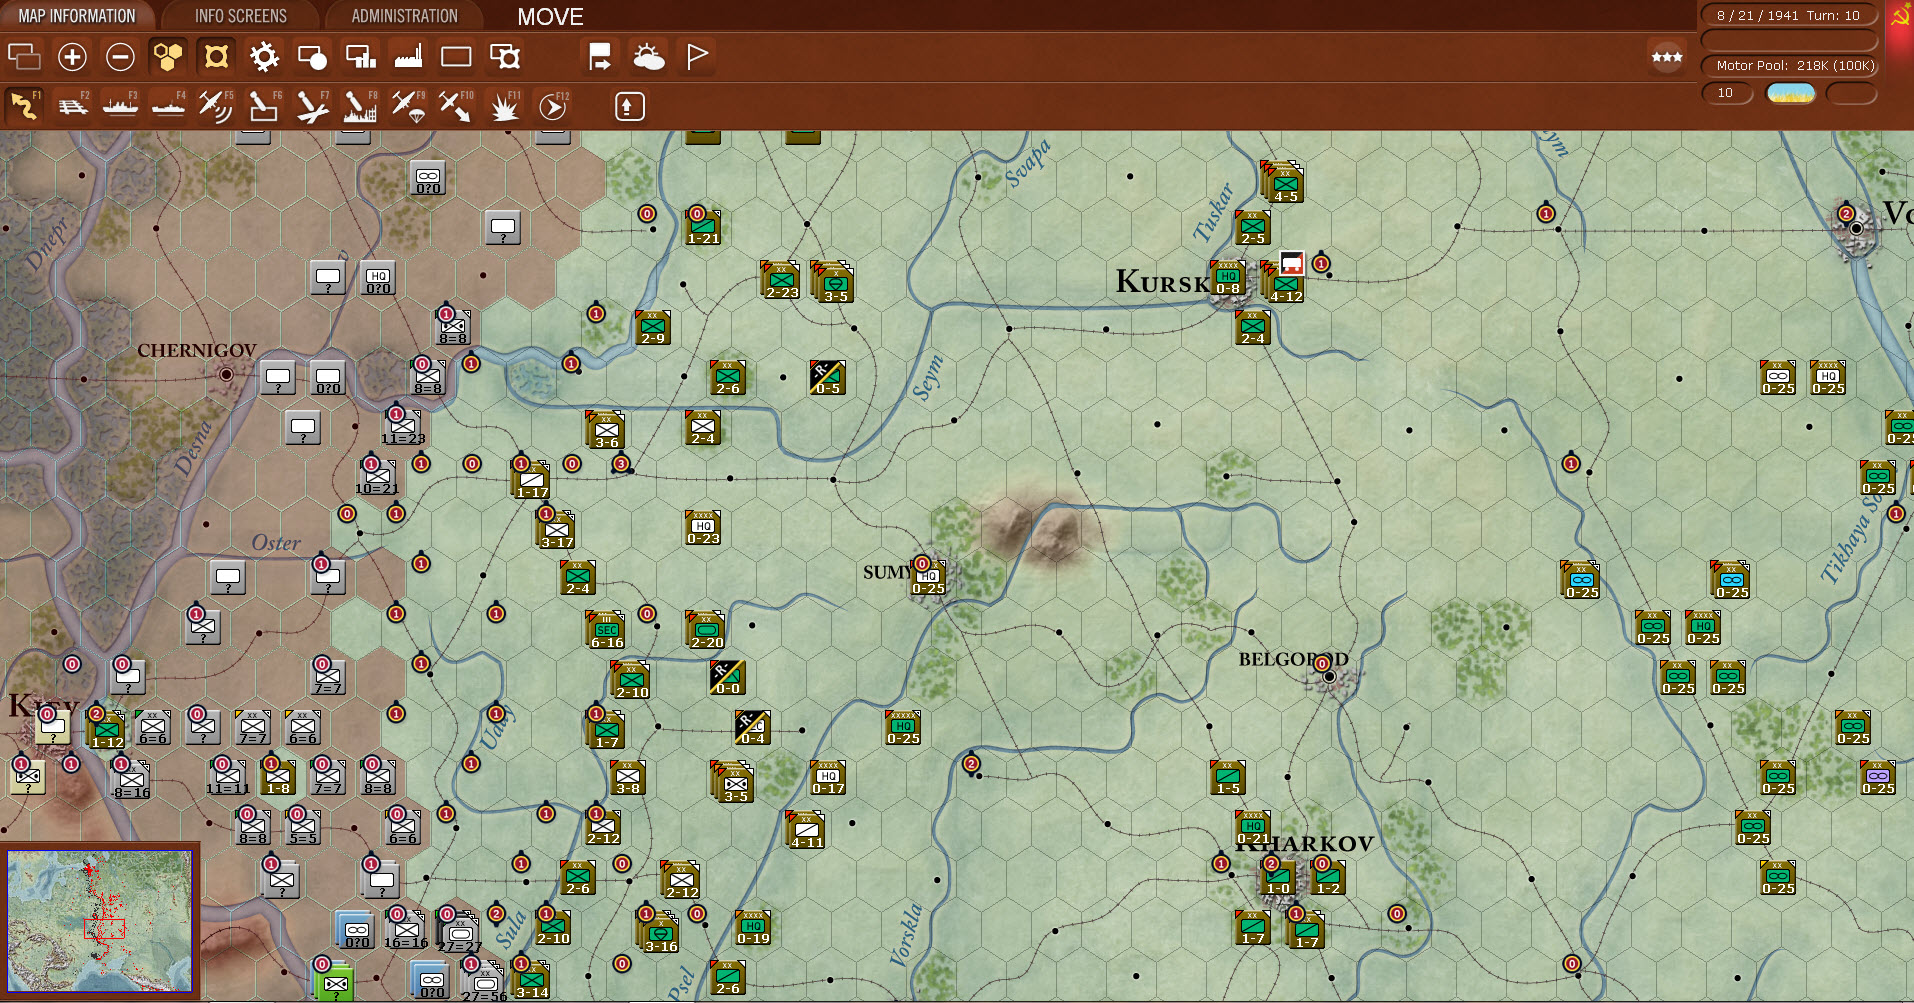This screenshot has width=1914, height=1003.
Task: Select the HQ 0-17 unit counter
Action: [x=828, y=777]
